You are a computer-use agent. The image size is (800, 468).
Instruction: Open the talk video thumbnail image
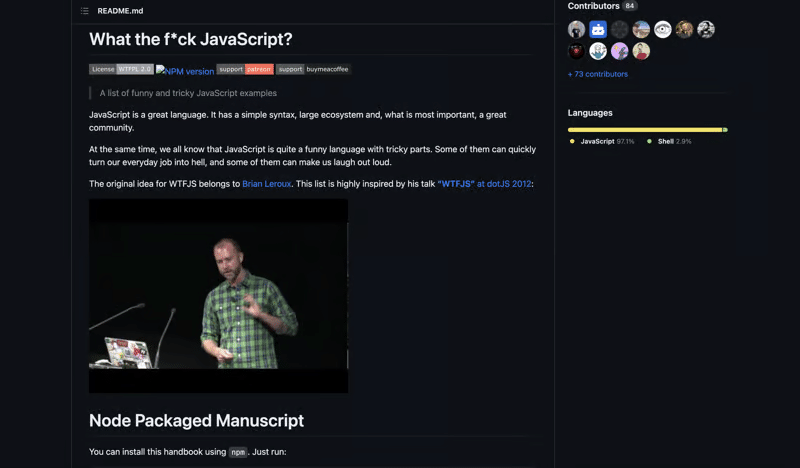click(218, 295)
